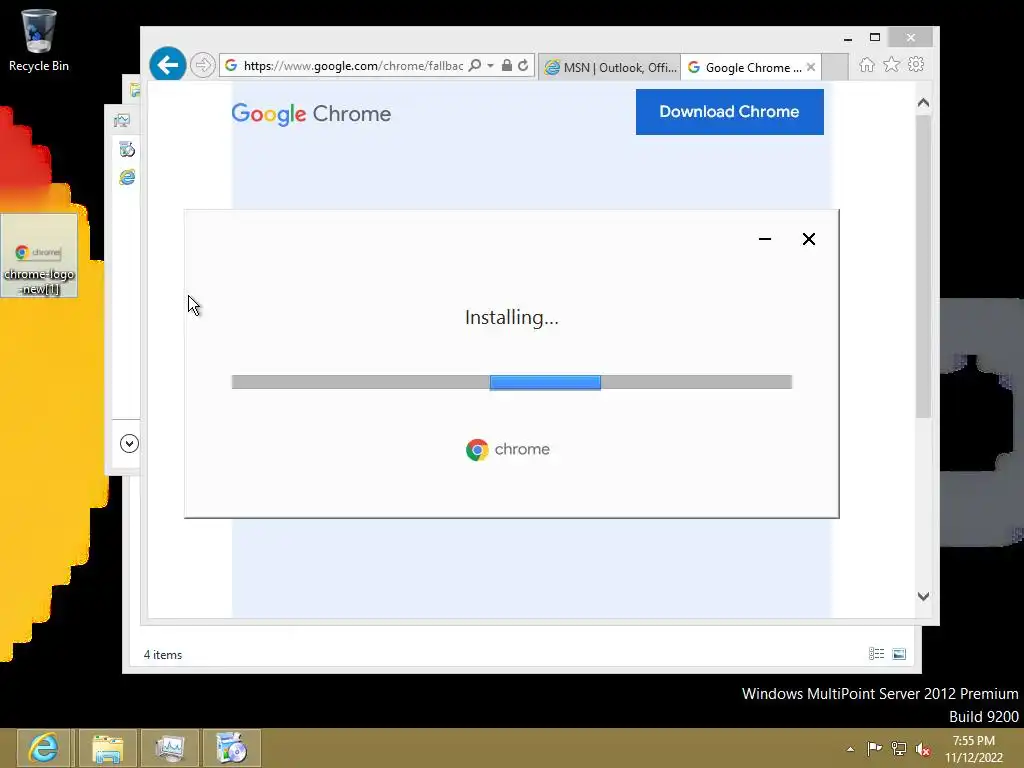This screenshot has width=1024, height=768.
Task: Click the 4 items status text in Explorer
Action: tap(163, 655)
